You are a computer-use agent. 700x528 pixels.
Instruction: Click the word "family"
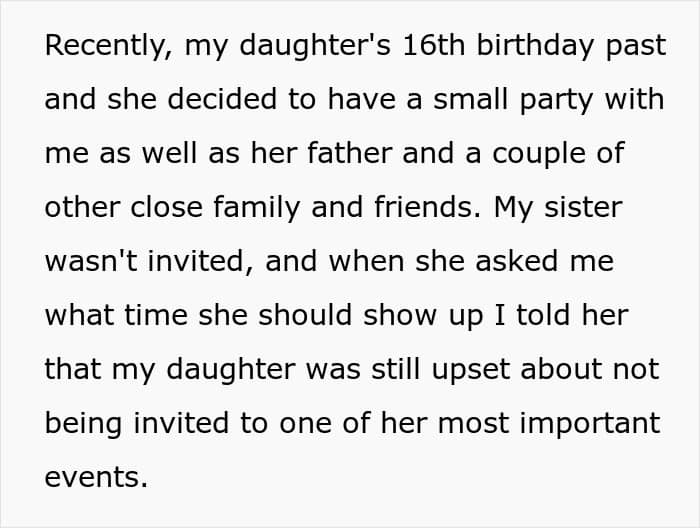(256, 208)
